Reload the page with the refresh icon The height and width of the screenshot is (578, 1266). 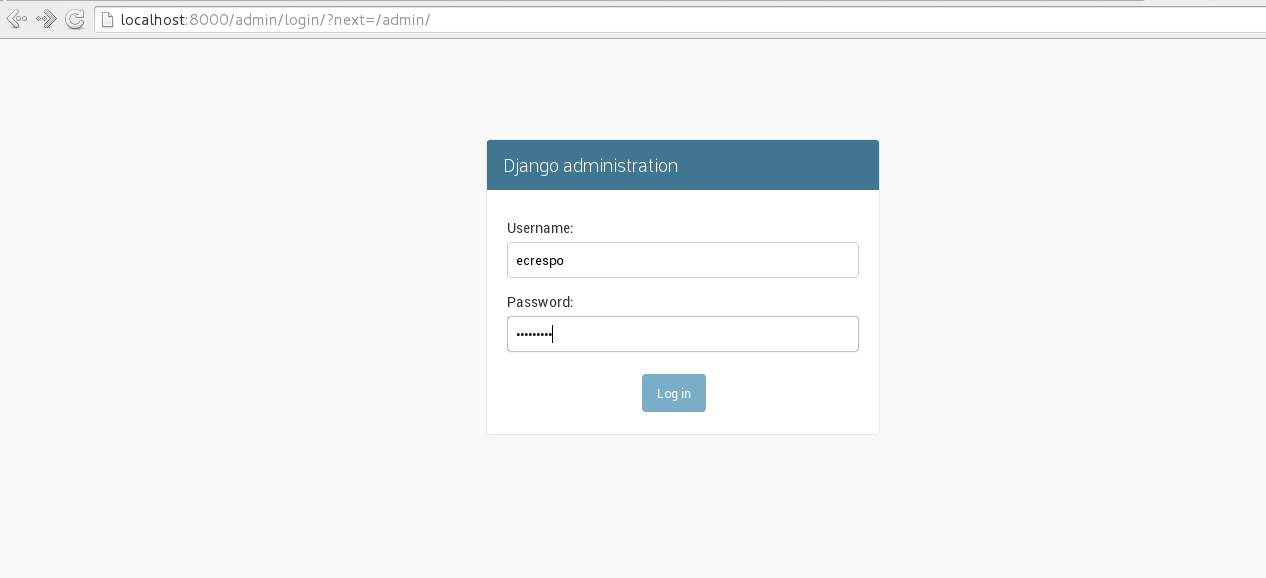[x=75, y=19]
